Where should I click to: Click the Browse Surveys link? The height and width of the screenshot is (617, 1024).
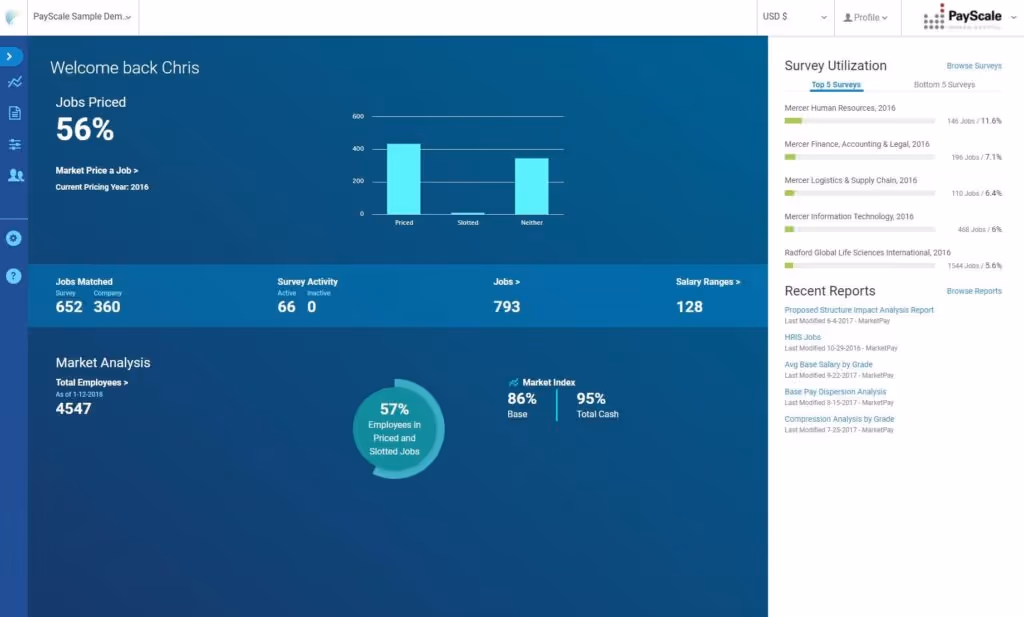point(974,65)
